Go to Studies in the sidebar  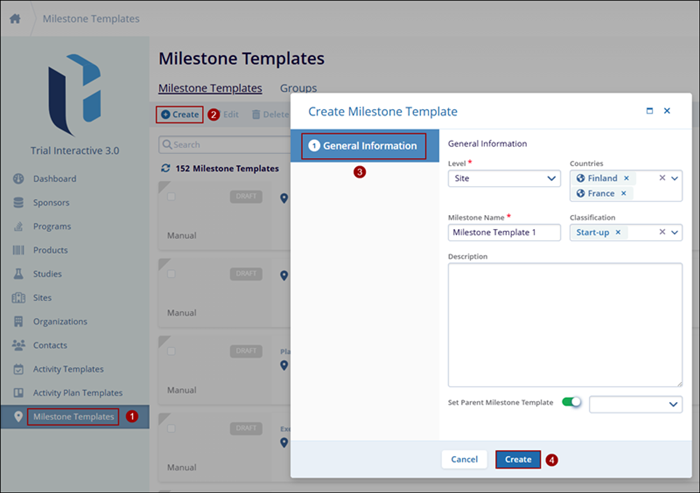[x=47, y=274]
